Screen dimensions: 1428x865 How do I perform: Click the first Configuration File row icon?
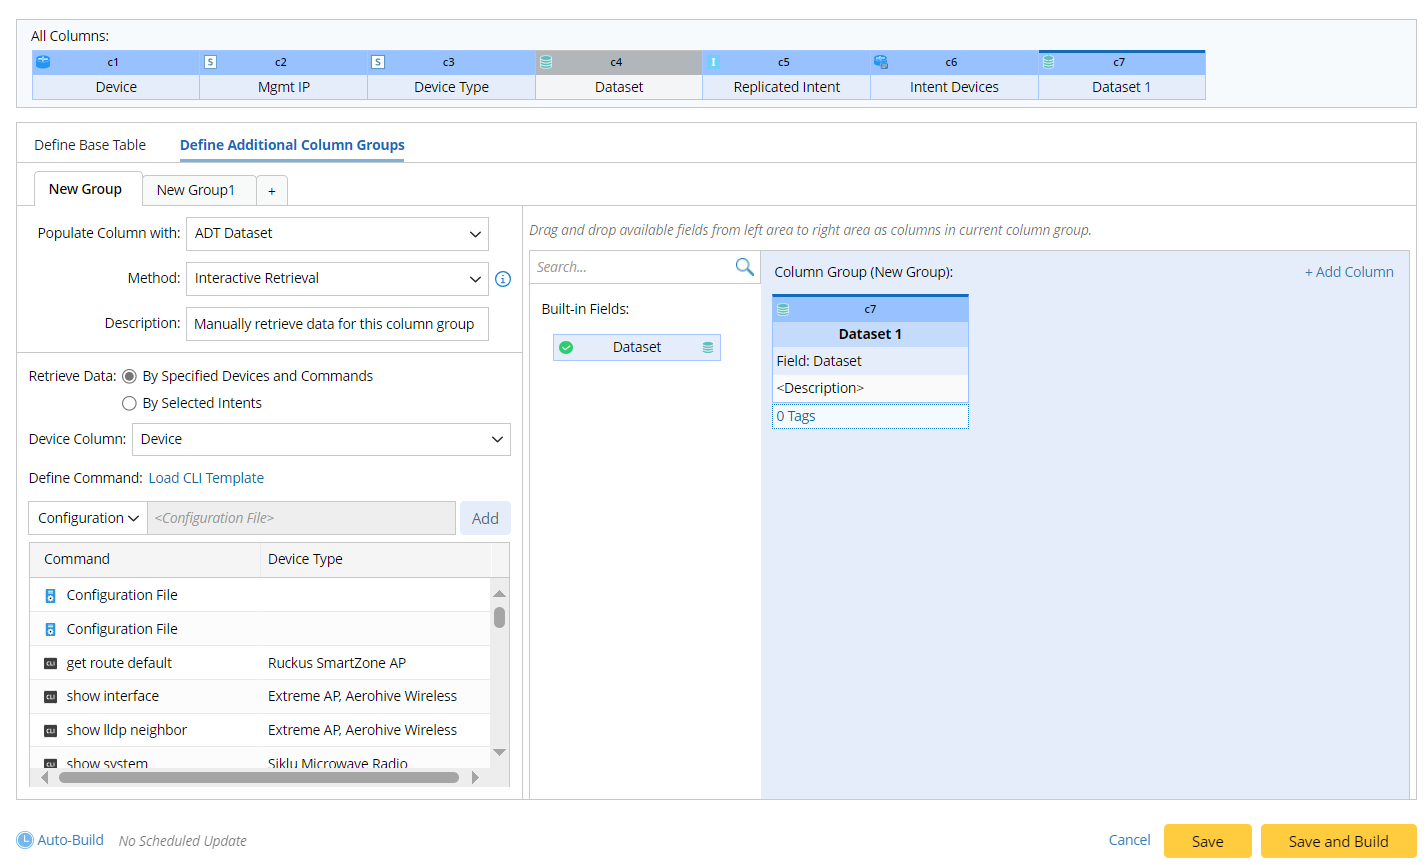pos(51,596)
